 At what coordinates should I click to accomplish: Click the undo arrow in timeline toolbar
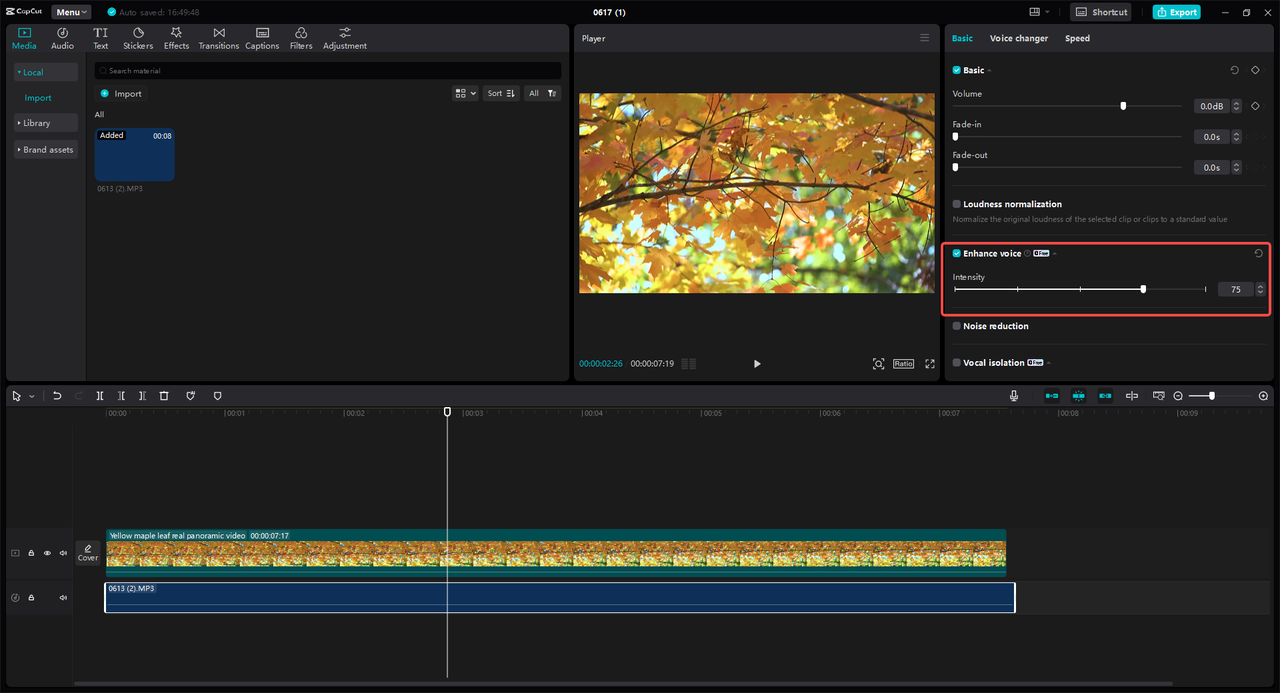click(x=57, y=396)
